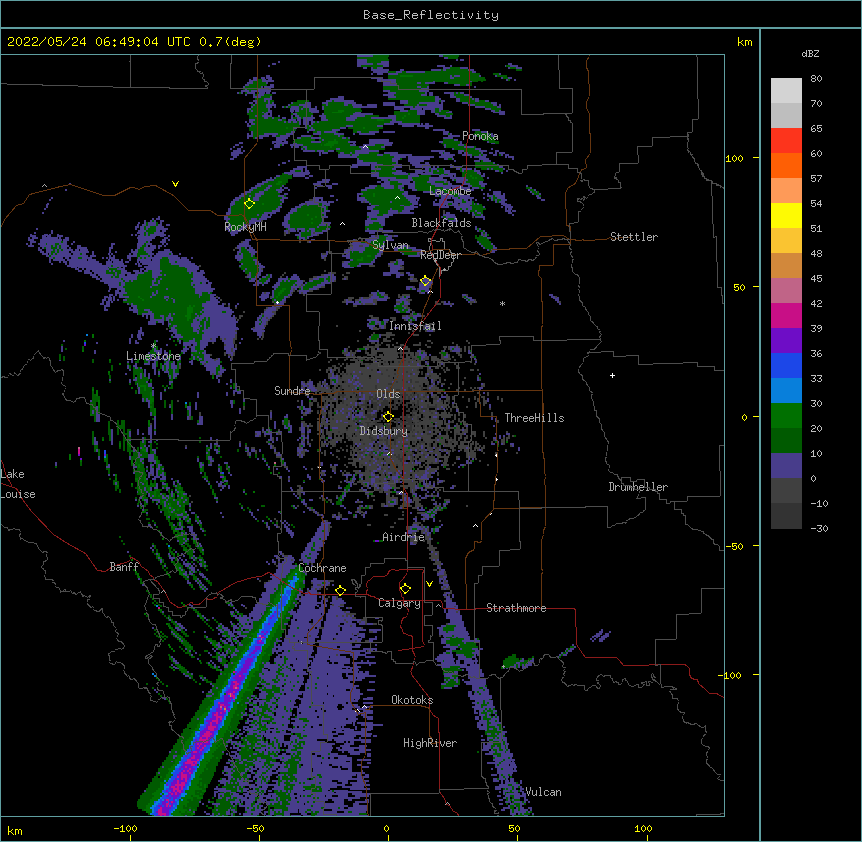The height and width of the screenshot is (842, 862).
Task: Click the Olds town label
Action: (x=388, y=394)
